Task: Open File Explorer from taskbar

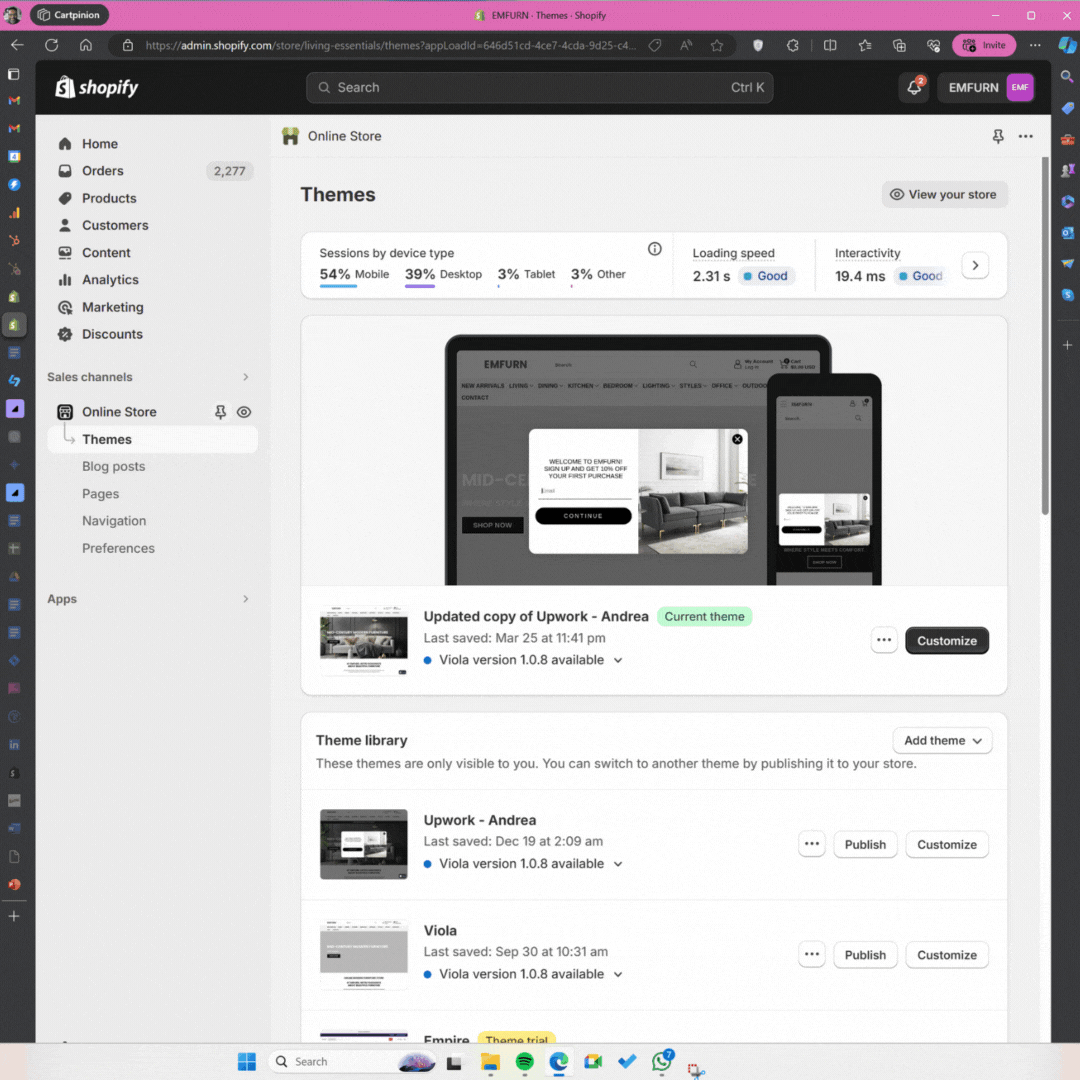Action: tap(490, 1061)
